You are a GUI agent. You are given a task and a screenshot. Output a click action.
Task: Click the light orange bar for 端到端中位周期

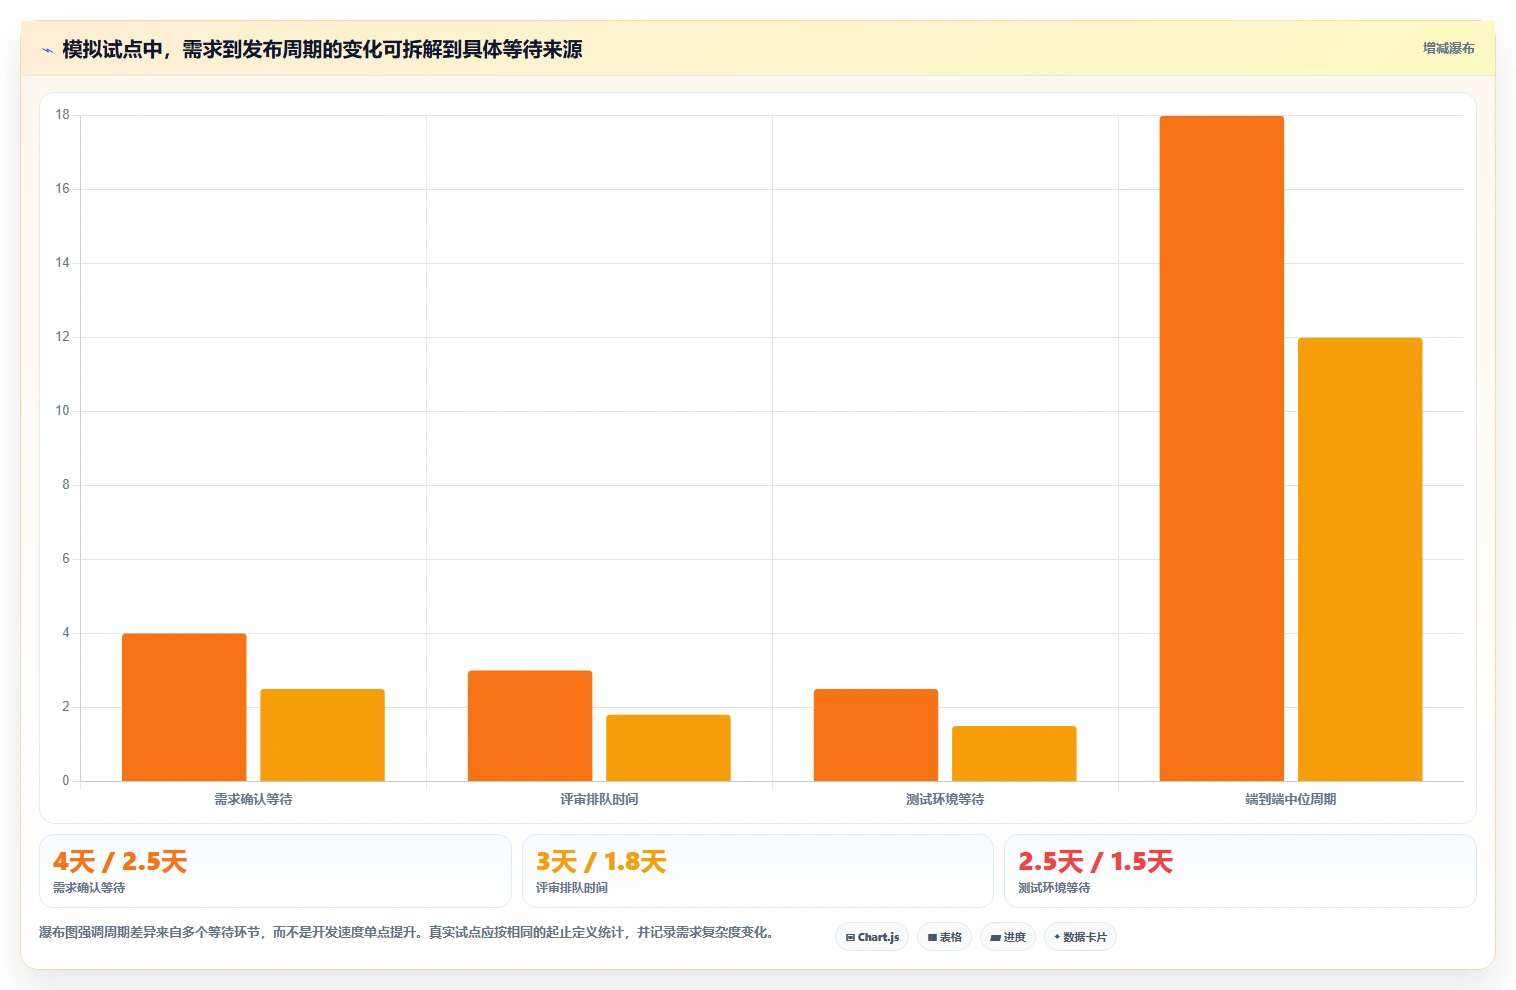pyautogui.click(x=1360, y=559)
